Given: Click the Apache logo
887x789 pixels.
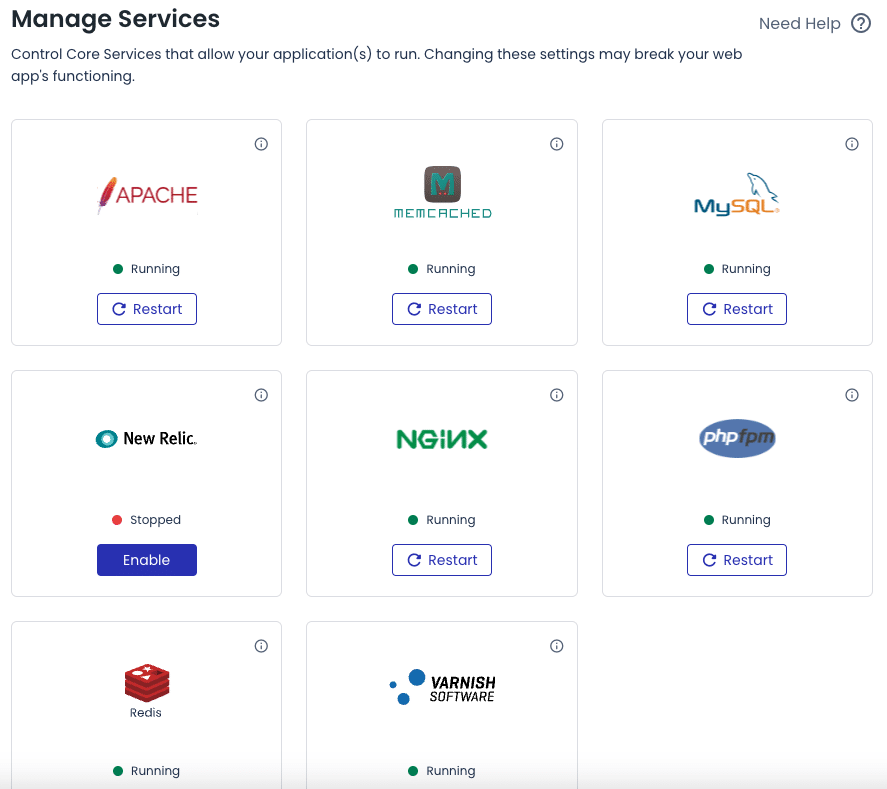Looking at the screenshot, I should click(147, 195).
